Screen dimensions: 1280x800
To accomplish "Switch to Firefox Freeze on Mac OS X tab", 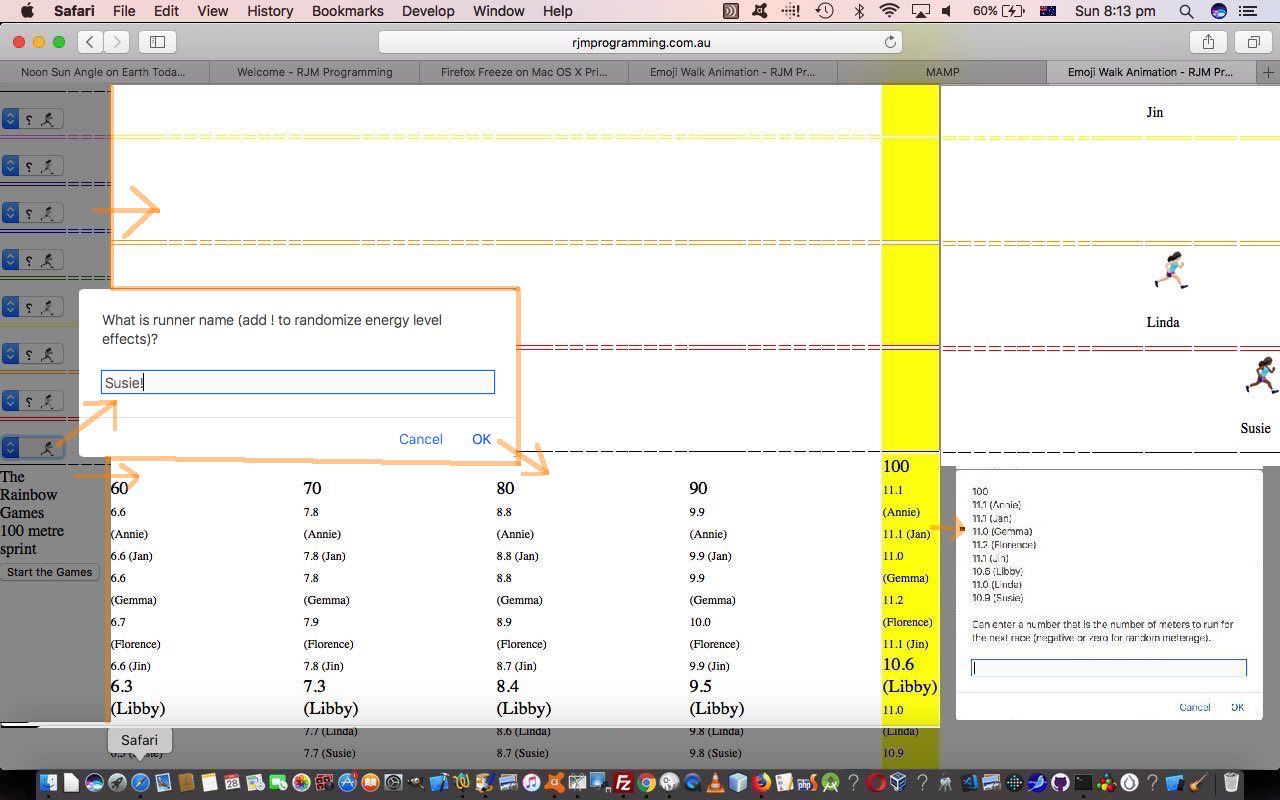I will click(x=524, y=72).
